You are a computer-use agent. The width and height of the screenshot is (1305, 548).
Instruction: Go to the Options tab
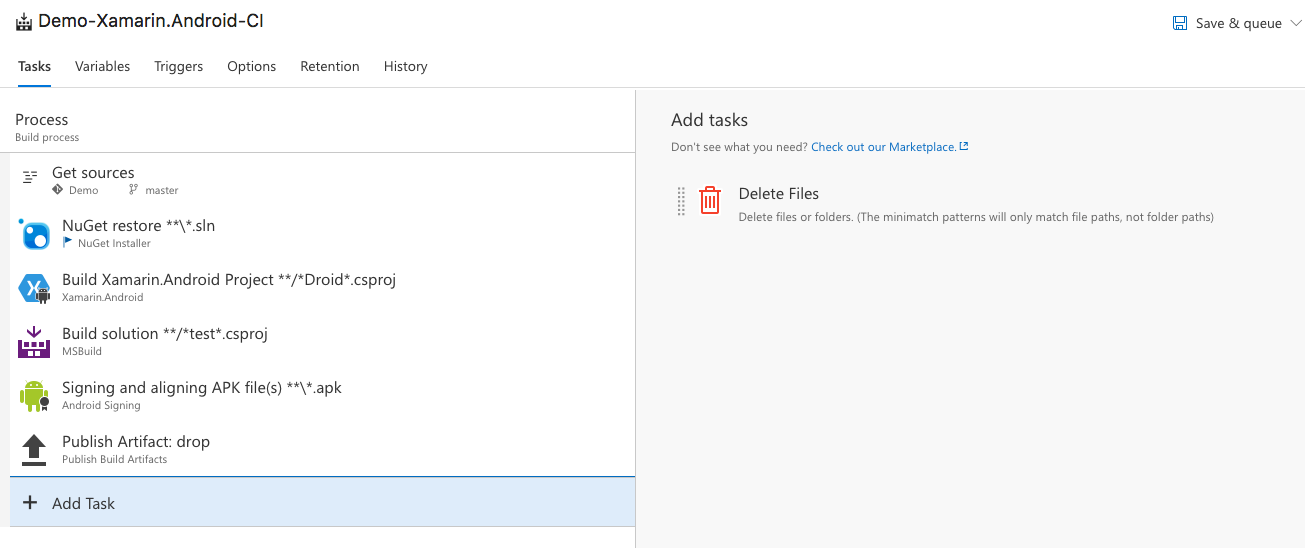tap(251, 66)
